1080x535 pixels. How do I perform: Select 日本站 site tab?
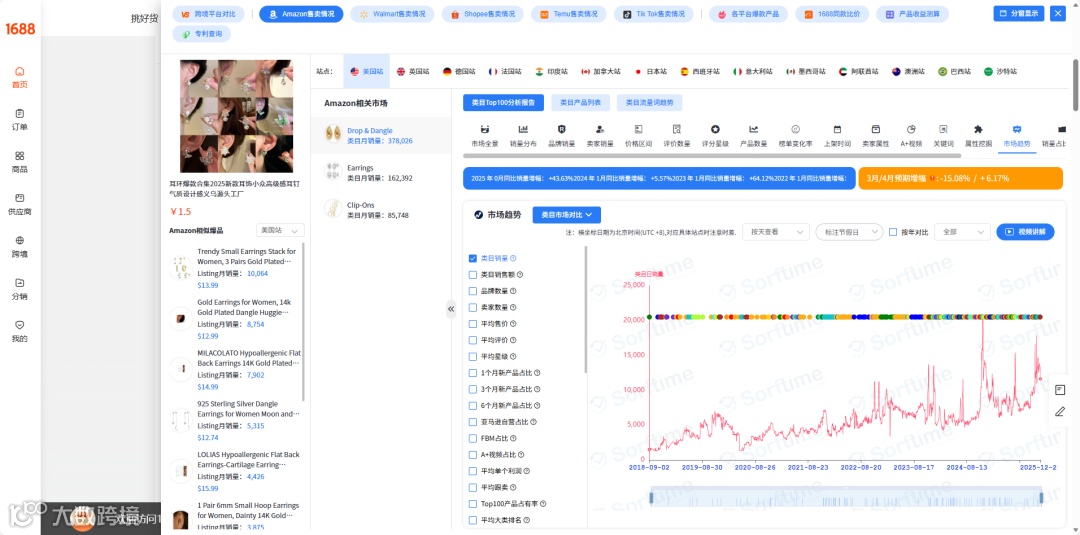click(650, 71)
